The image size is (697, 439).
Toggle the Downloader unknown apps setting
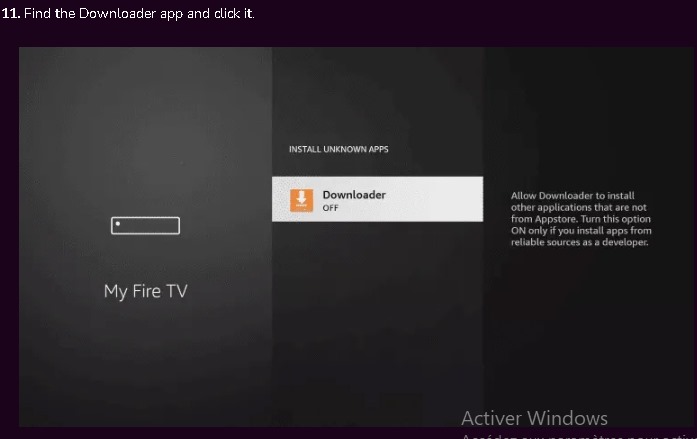tap(377, 200)
